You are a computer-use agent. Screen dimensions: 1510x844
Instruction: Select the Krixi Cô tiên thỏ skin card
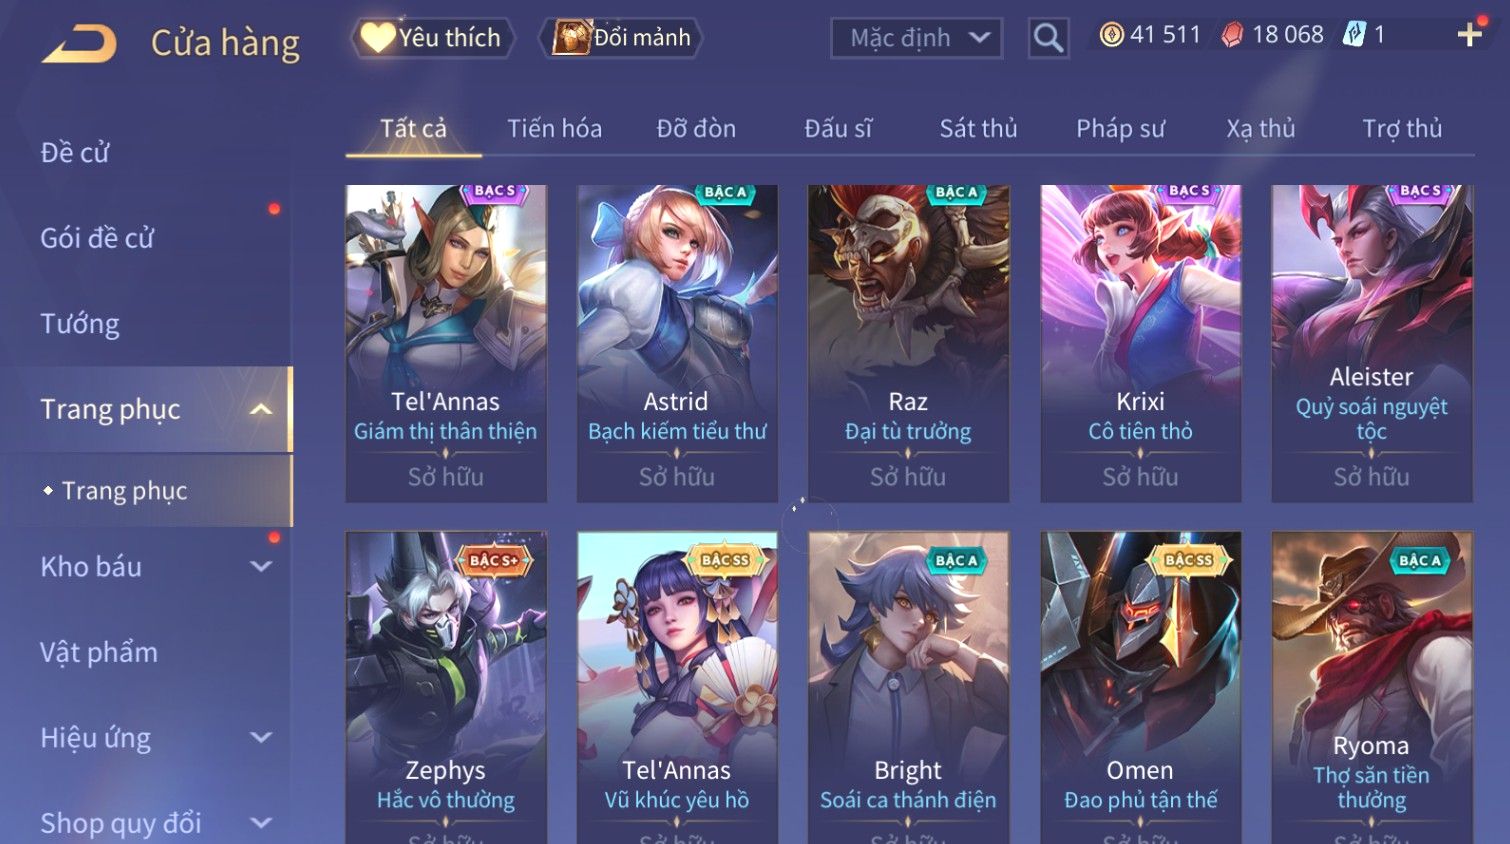click(1140, 343)
